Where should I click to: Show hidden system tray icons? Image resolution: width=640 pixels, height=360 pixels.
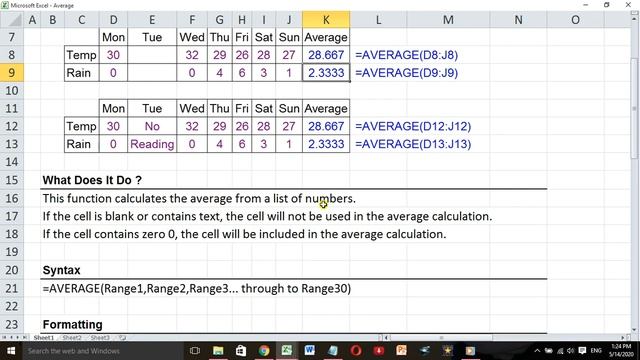[537, 351]
